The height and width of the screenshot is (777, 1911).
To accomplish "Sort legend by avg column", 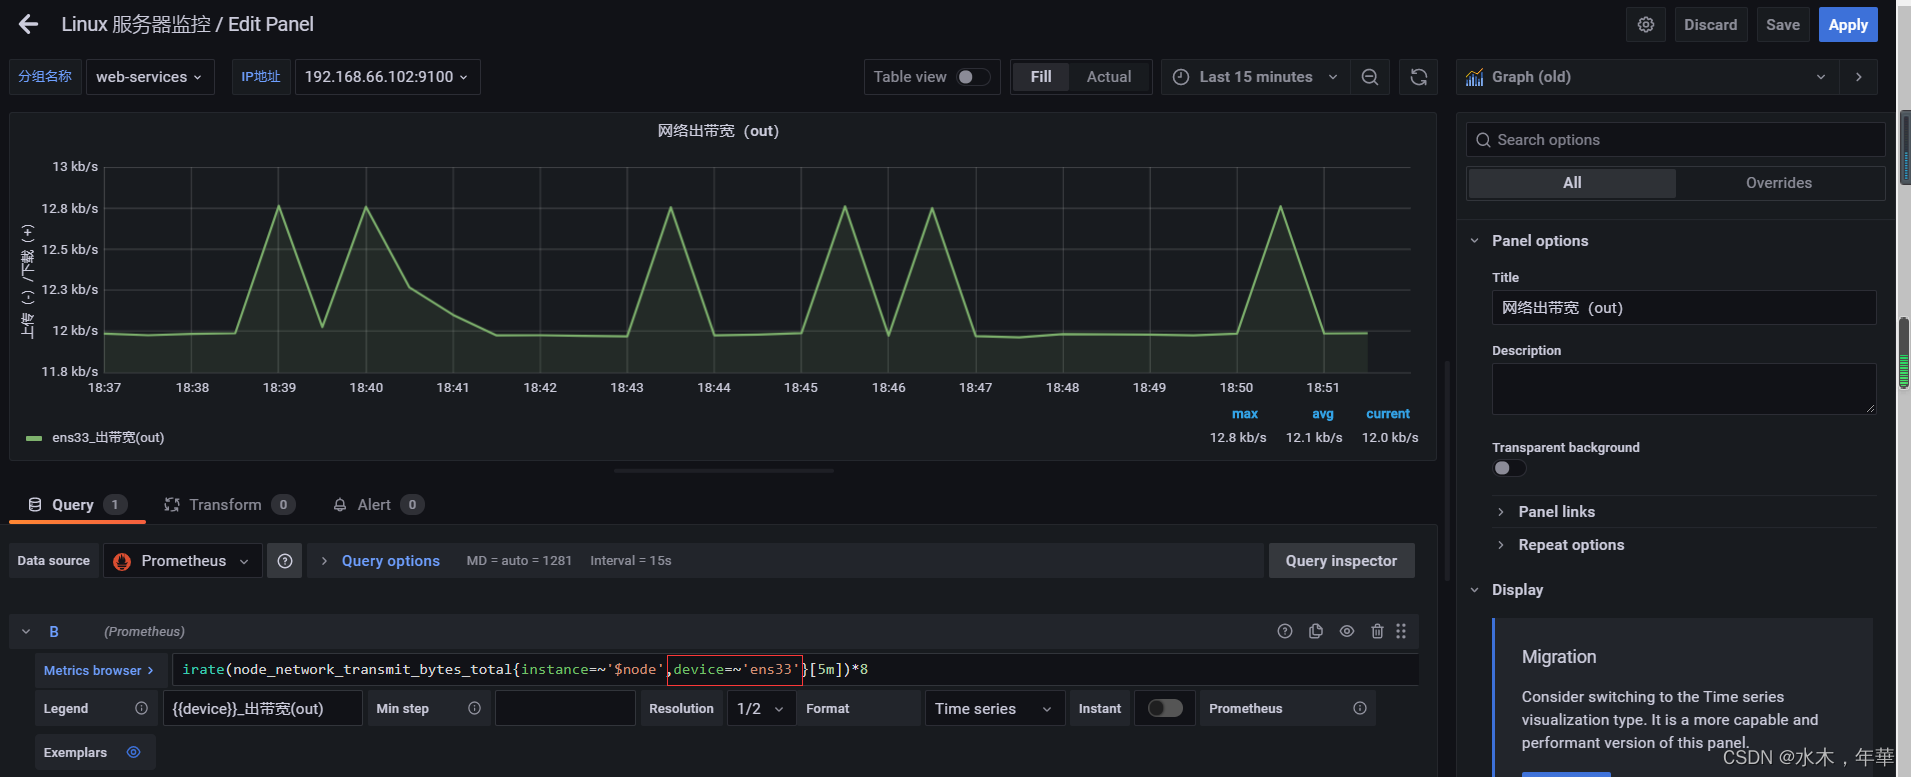I will (x=1322, y=414).
